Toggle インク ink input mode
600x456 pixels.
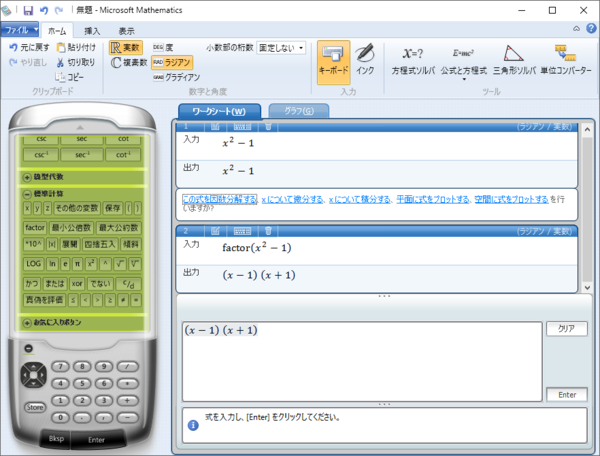(x=365, y=60)
